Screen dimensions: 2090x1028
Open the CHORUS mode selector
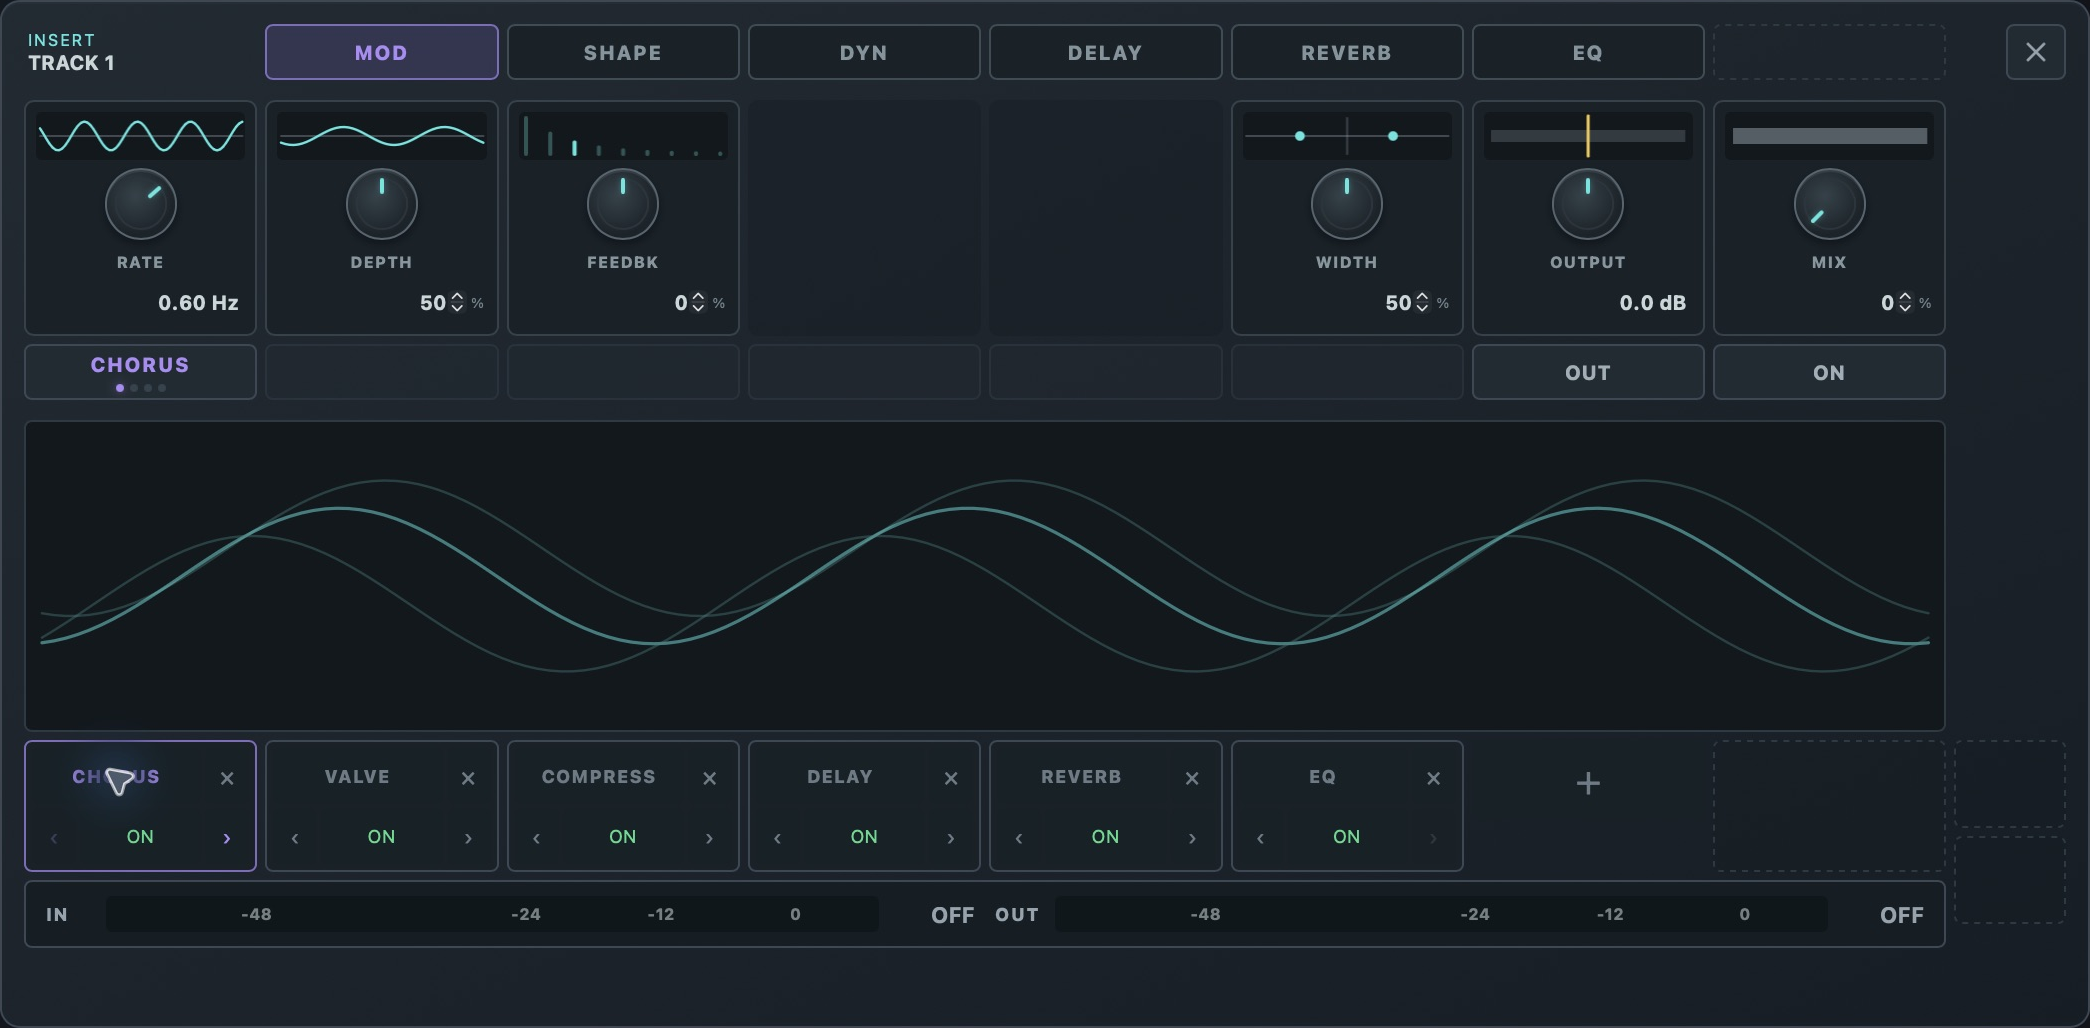coord(140,372)
